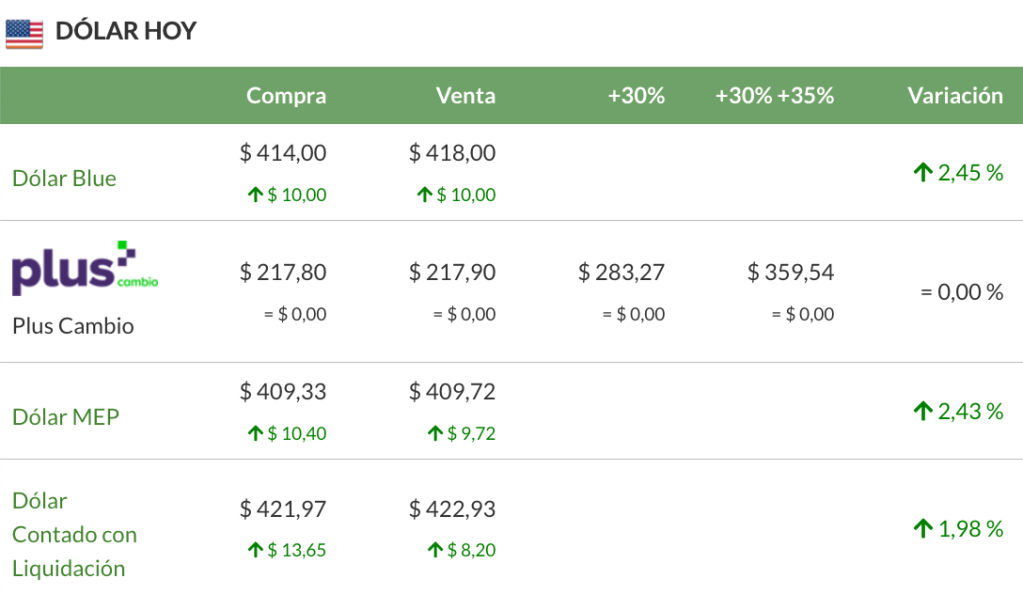Click Plus Cambio $ 359,54 value

pos(790,272)
